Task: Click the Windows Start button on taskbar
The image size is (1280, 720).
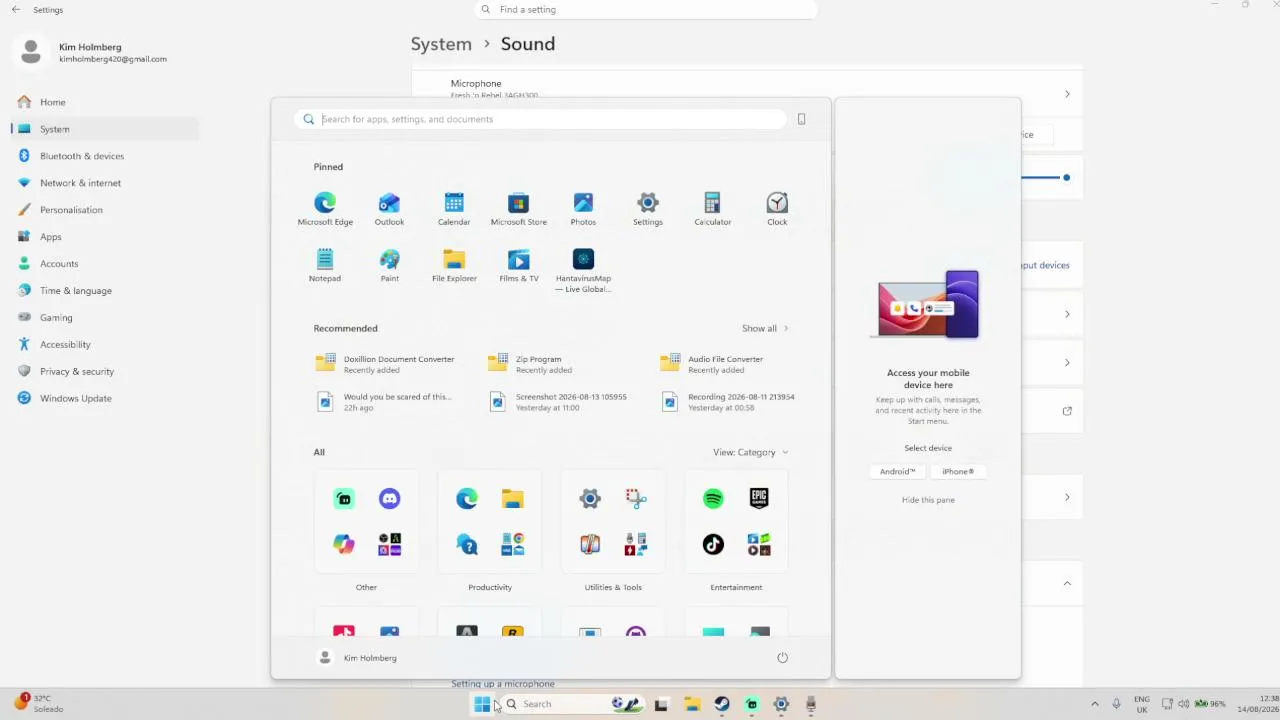Action: [x=482, y=704]
